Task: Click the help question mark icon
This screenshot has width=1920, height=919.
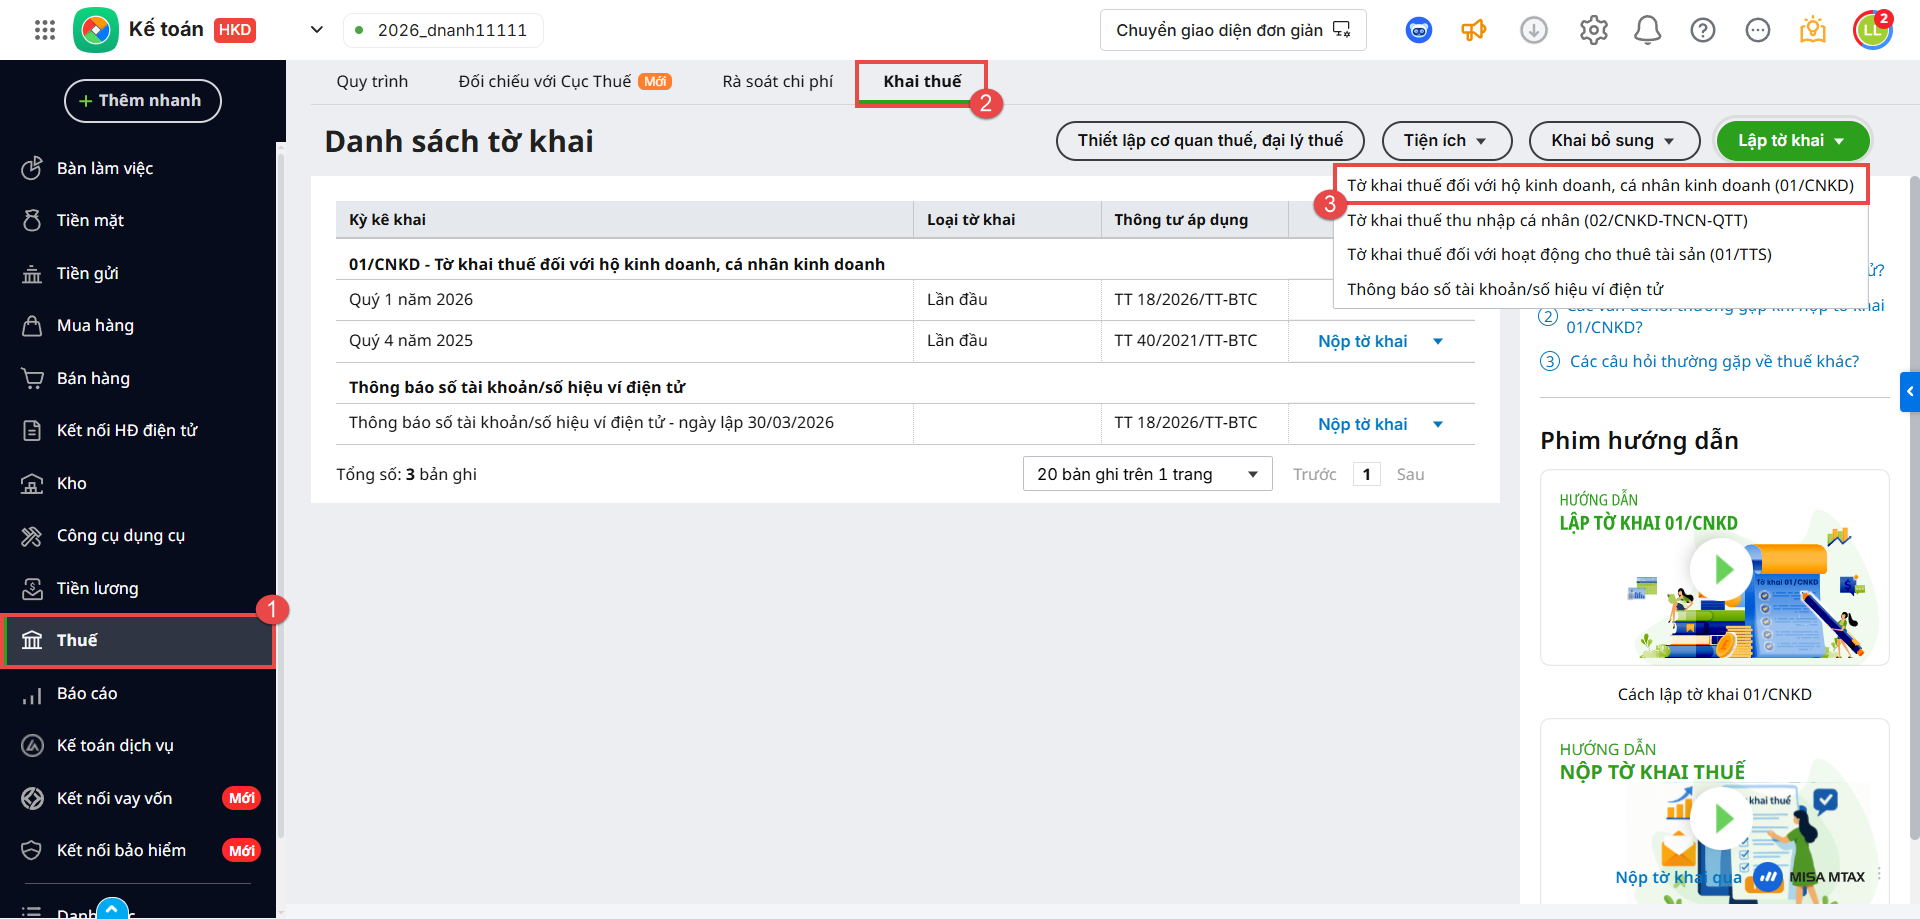Action: [1702, 30]
